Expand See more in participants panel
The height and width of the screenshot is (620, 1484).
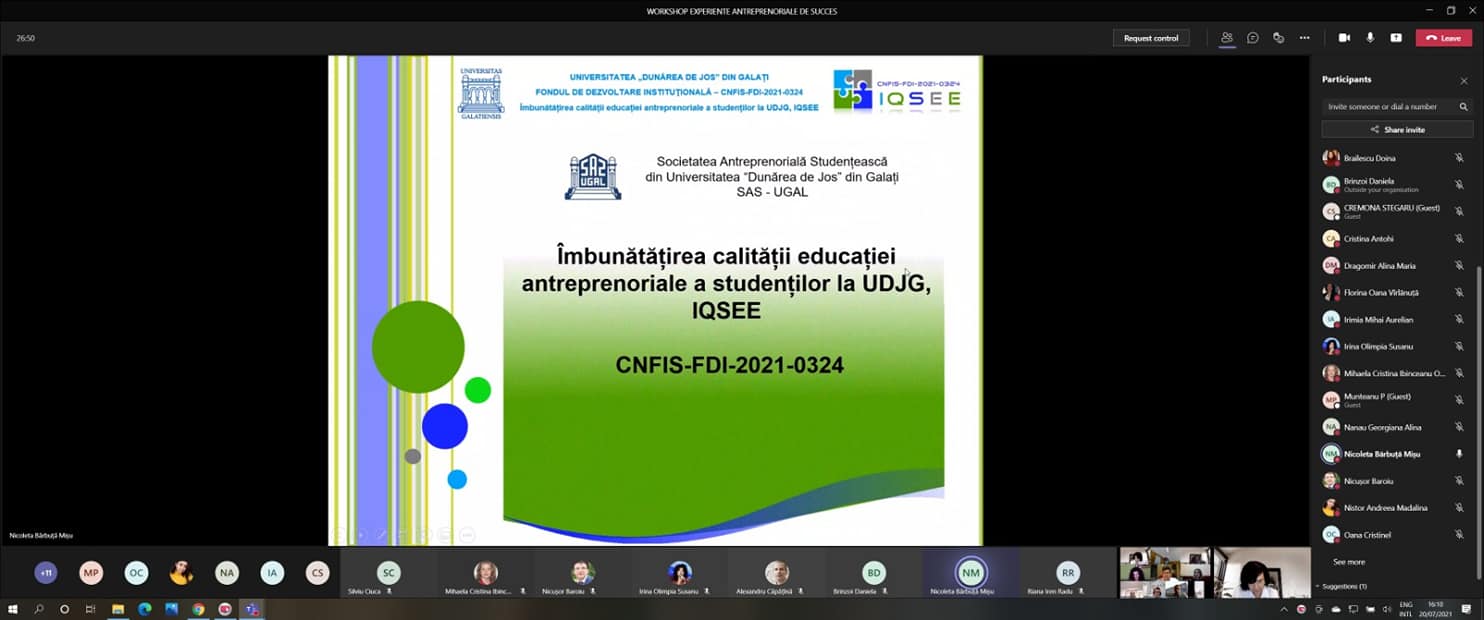[1349, 562]
